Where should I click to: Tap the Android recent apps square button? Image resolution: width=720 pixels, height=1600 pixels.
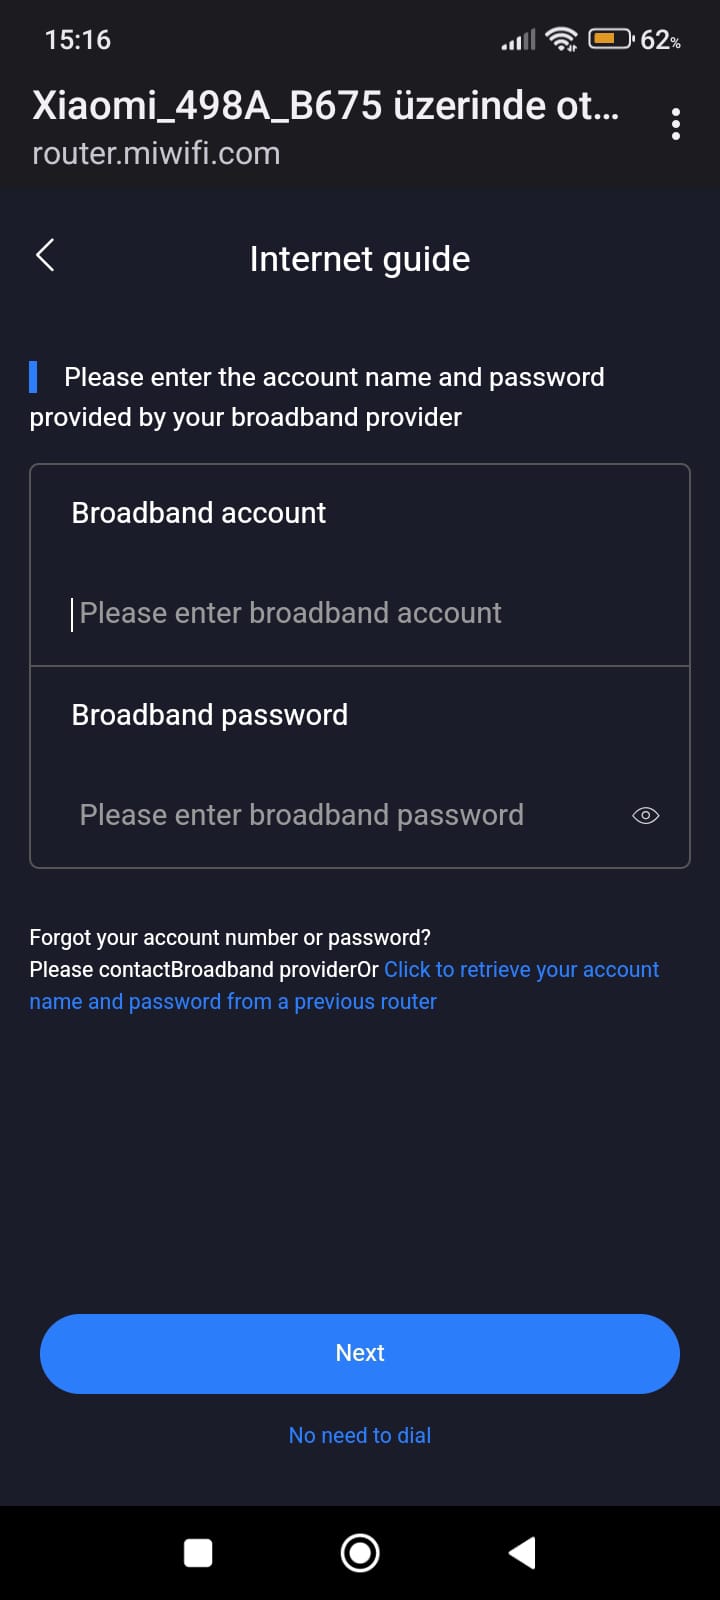point(198,1552)
